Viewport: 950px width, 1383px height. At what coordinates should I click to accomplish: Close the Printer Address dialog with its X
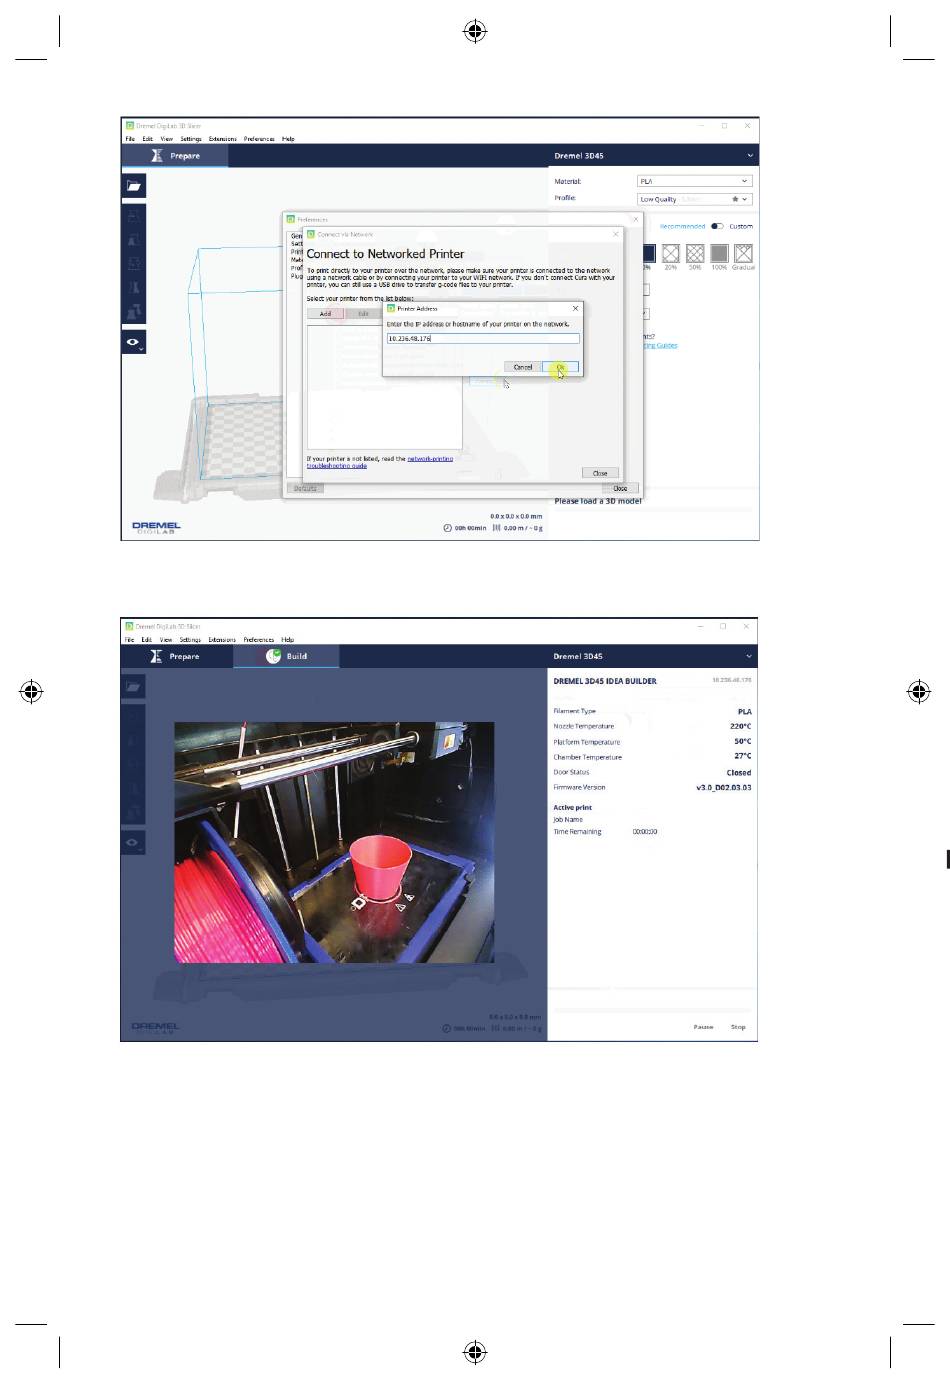(575, 308)
